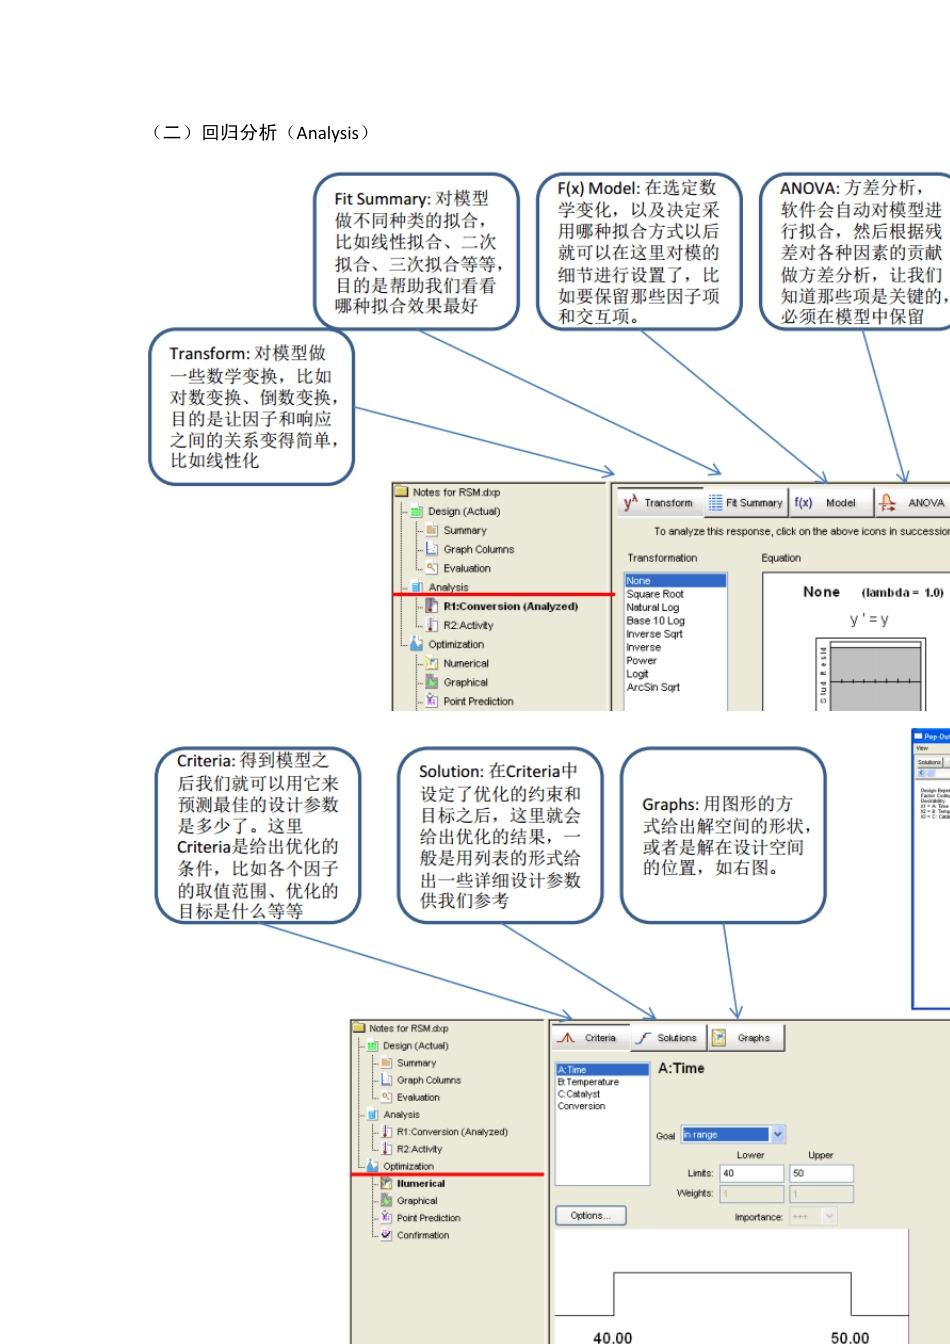Click the Lower Weights field
950x1344 pixels.
coord(751,1194)
